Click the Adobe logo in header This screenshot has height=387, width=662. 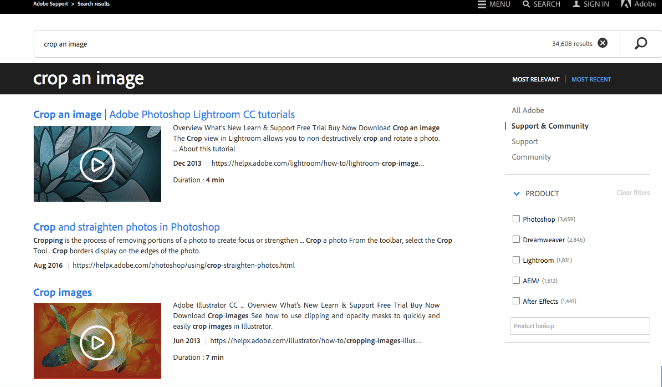pyautogui.click(x=626, y=4)
